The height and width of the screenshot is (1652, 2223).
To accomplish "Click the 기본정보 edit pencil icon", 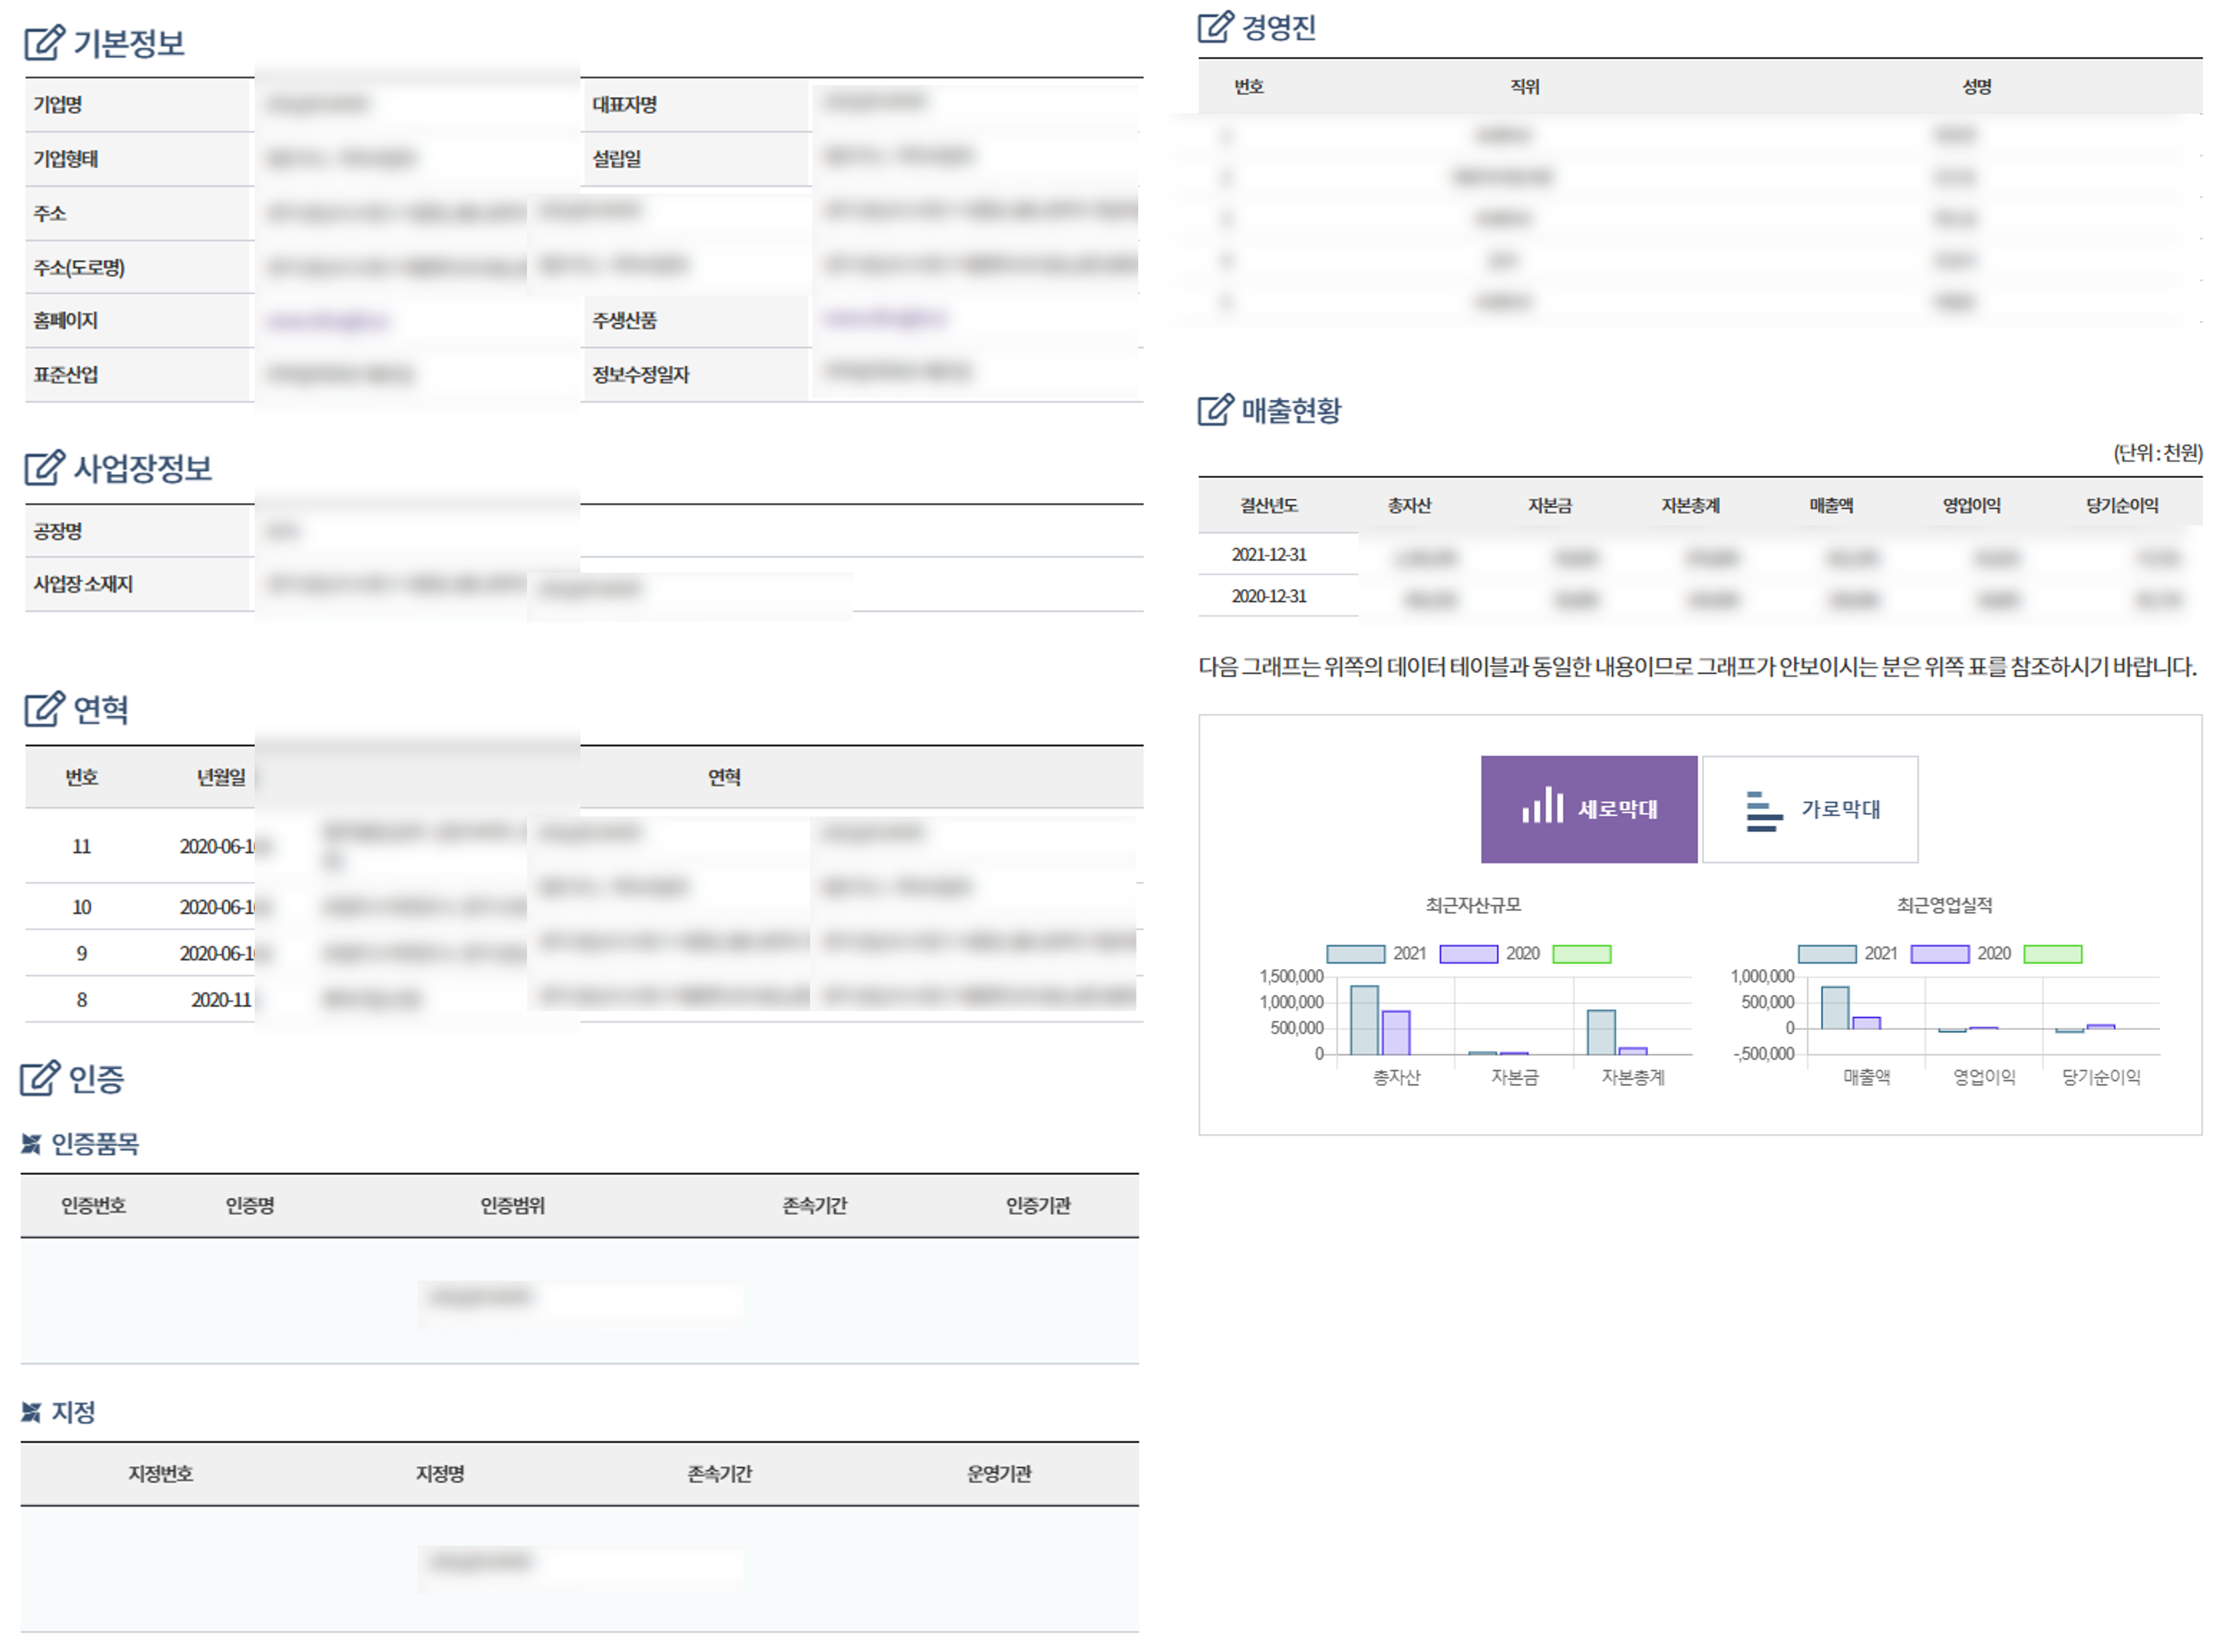I will tap(44, 42).
